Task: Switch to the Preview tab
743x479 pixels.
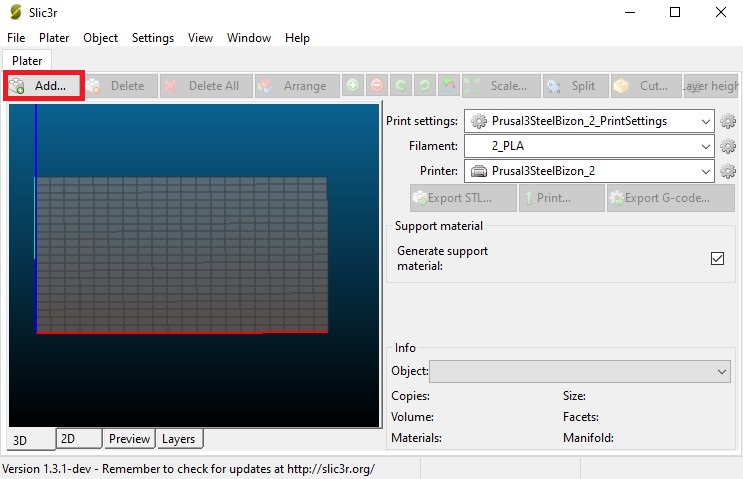Action: tap(129, 439)
